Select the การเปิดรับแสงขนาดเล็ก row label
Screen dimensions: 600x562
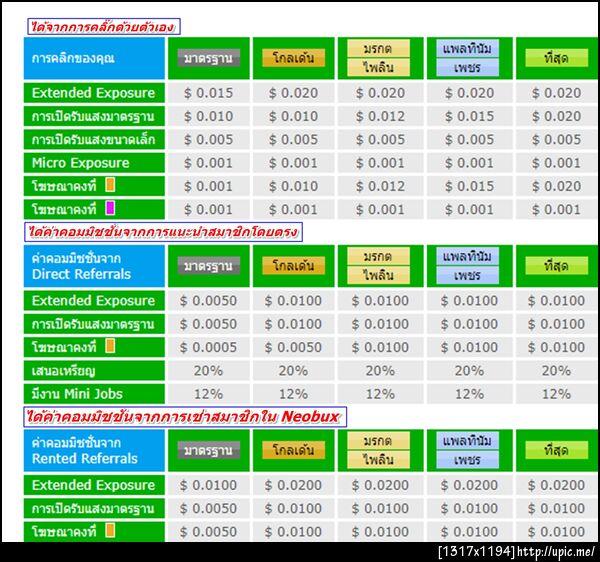click(94, 139)
